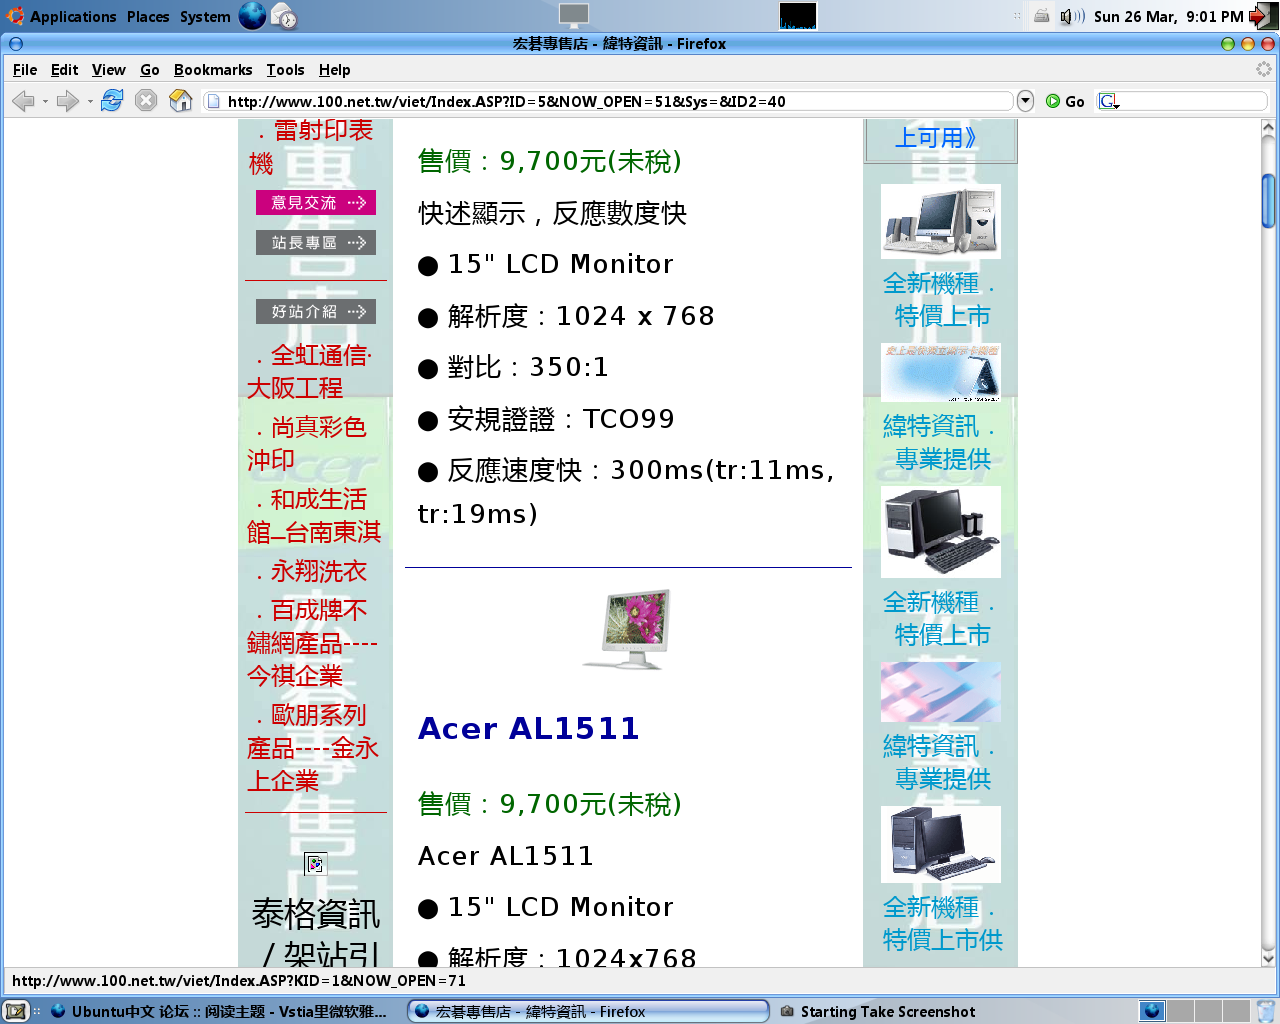Click the logout icon in top panel
The height and width of the screenshot is (1024, 1280).
[1263, 16]
